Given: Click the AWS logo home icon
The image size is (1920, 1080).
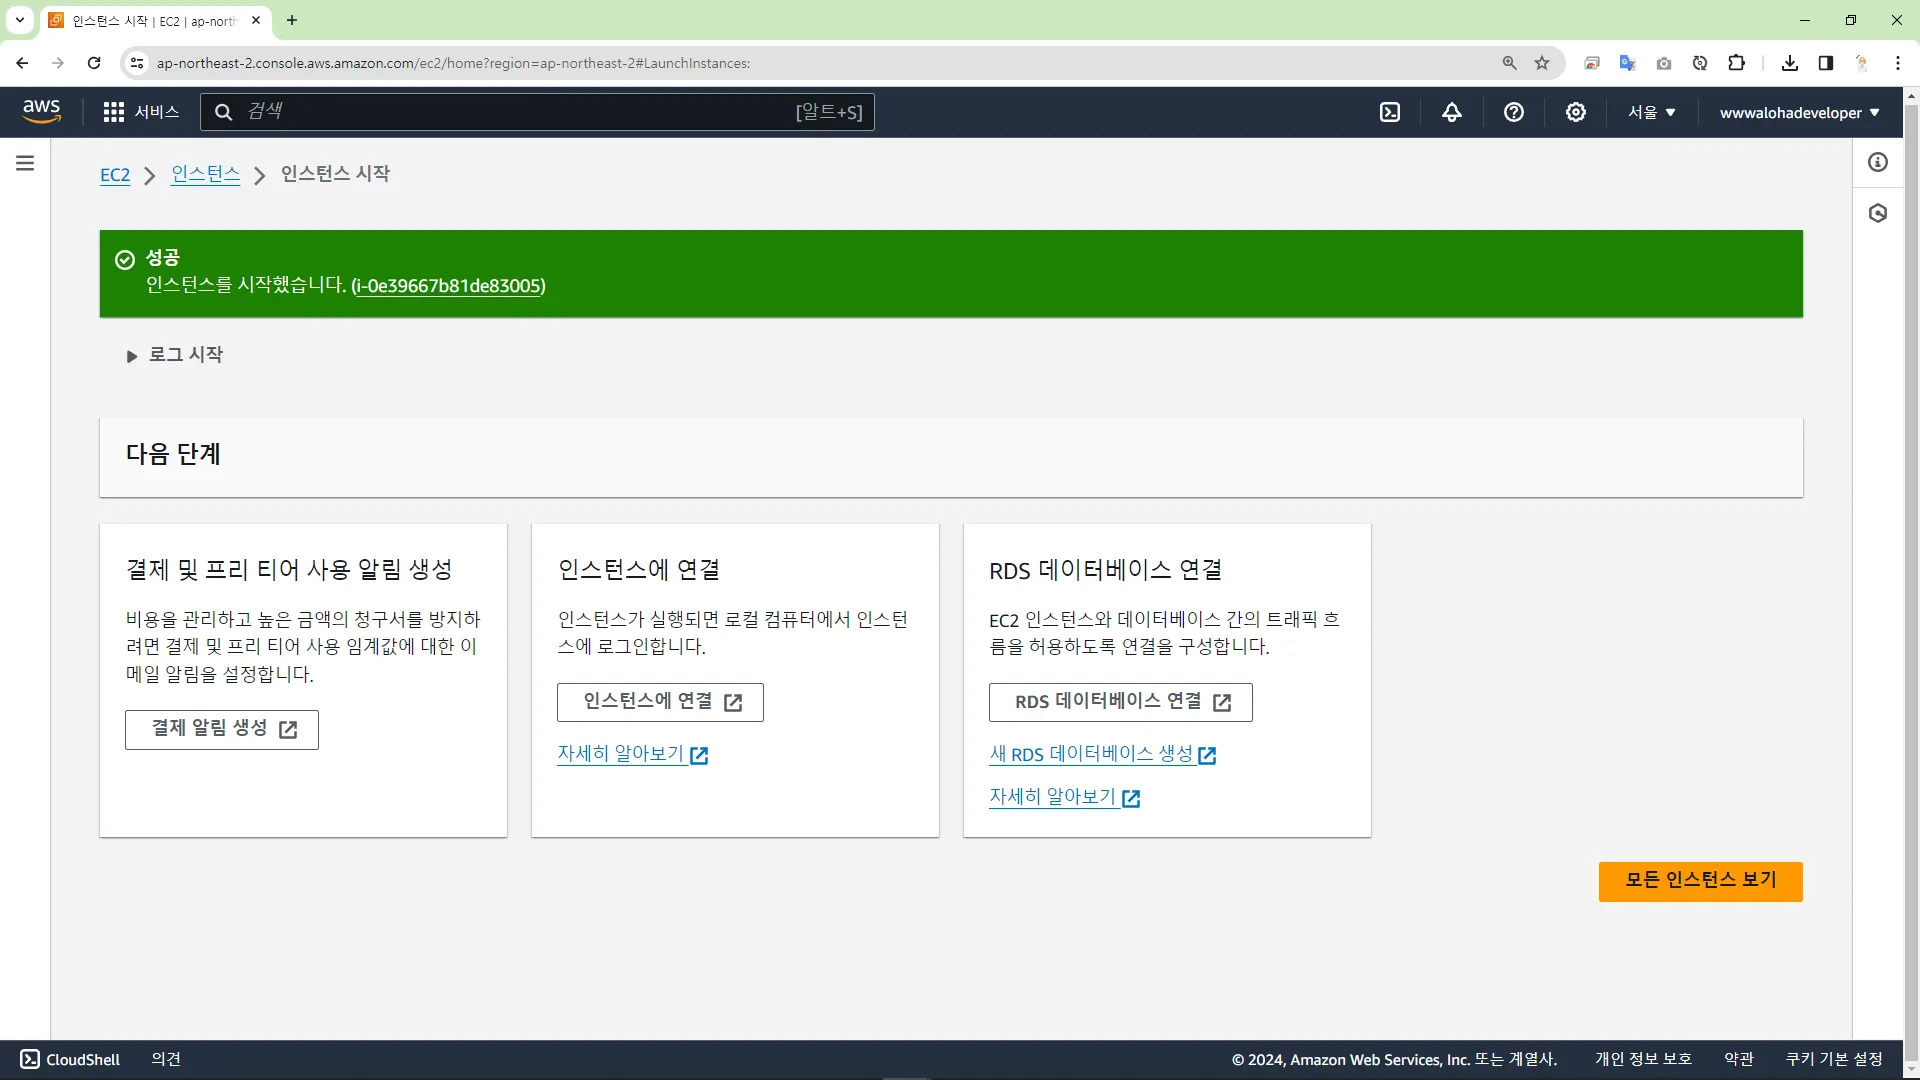Looking at the screenshot, I should (41, 111).
